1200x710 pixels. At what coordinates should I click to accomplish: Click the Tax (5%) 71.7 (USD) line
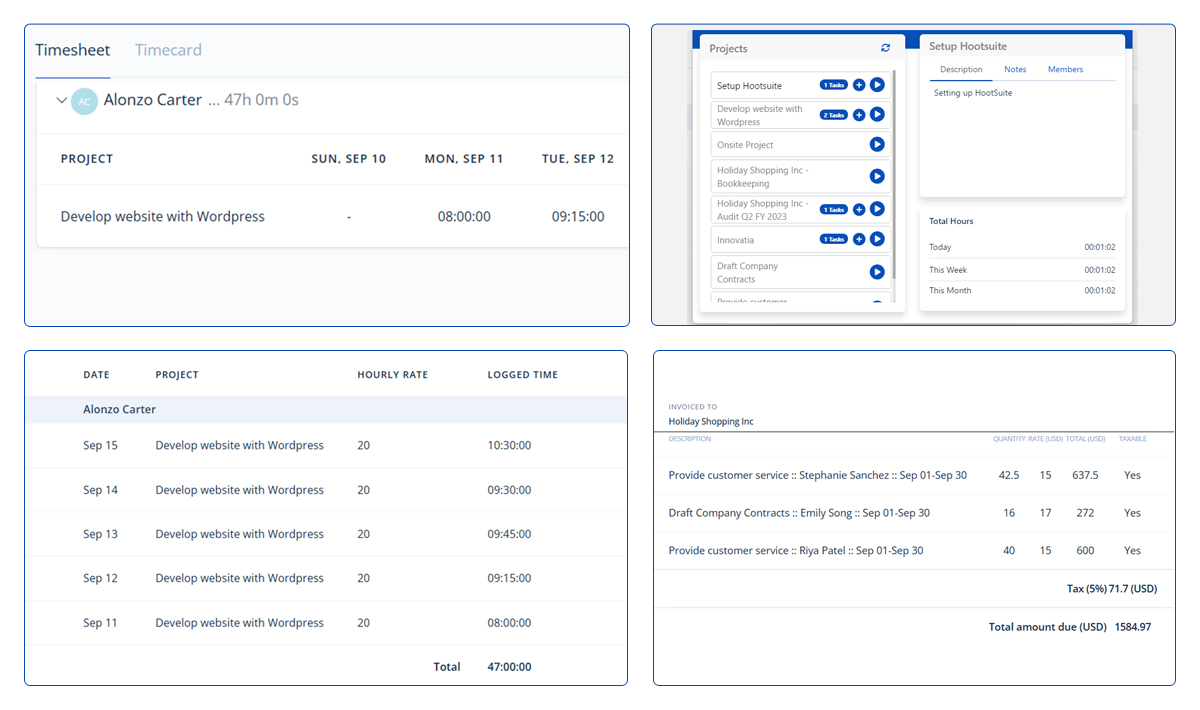pyautogui.click(x=1112, y=589)
